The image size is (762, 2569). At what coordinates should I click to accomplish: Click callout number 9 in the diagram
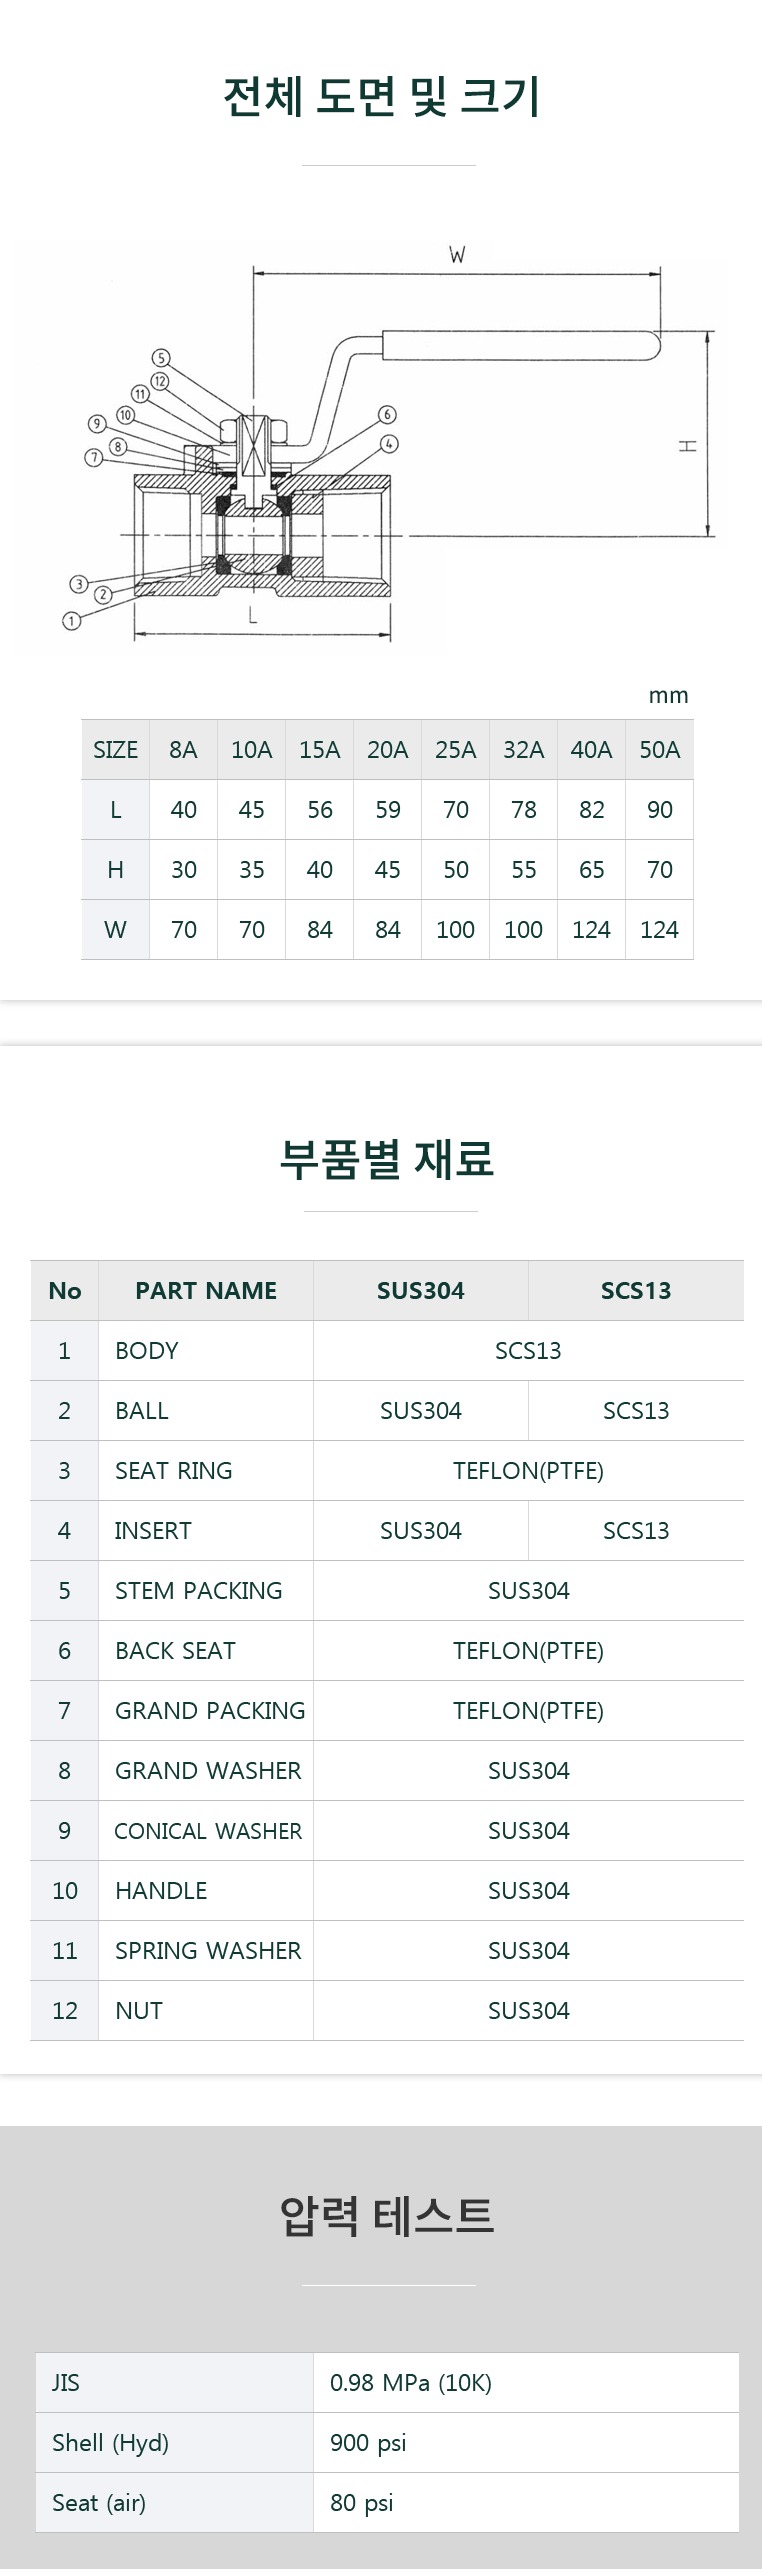(x=97, y=424)
